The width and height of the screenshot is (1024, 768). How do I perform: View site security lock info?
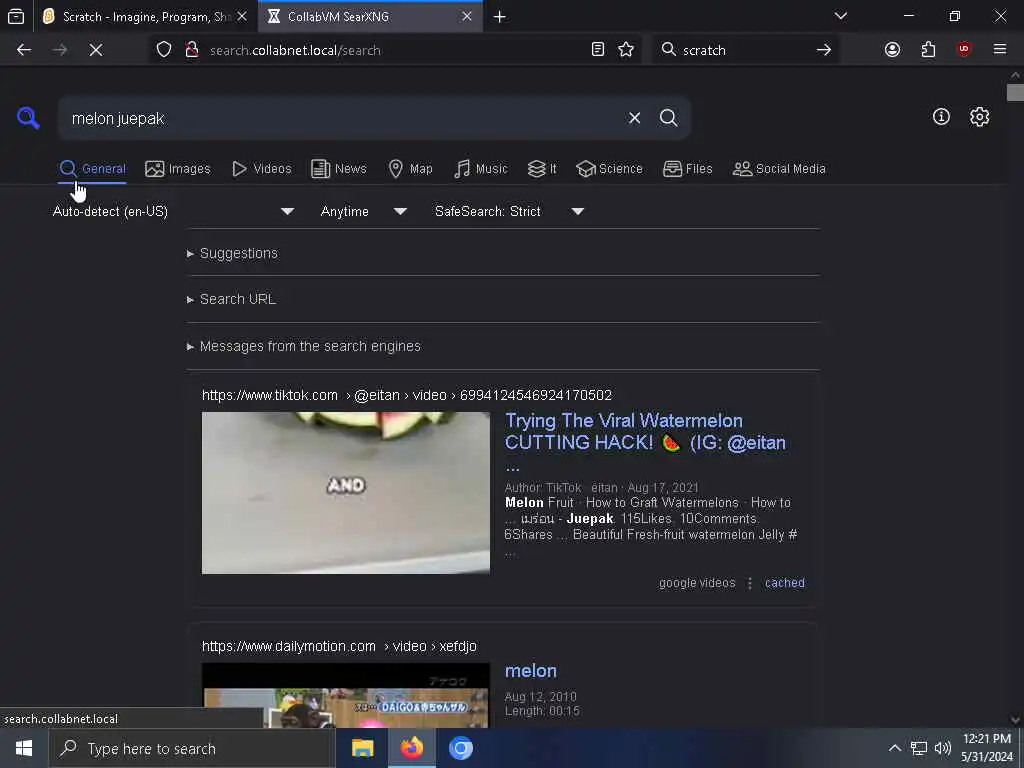[x=191, y=50]
